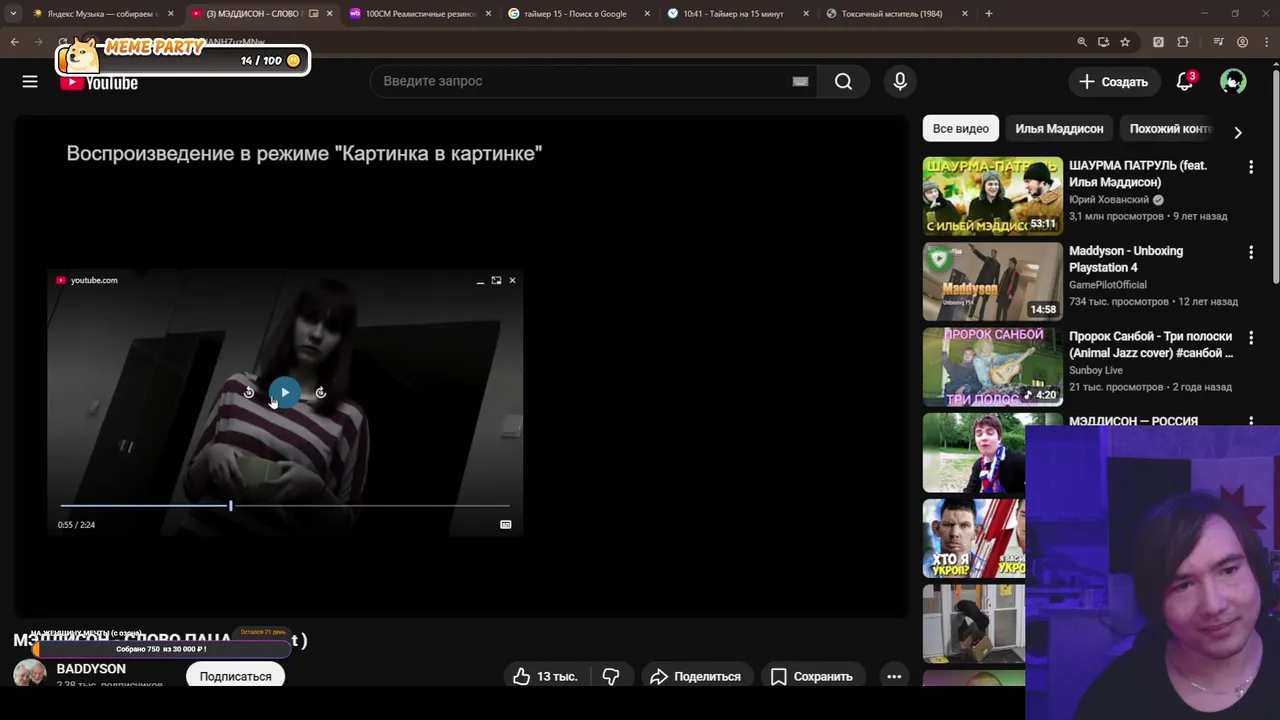Open the account avatar menu
The image size is (1280, 720).
click(x=1233, y=81)
